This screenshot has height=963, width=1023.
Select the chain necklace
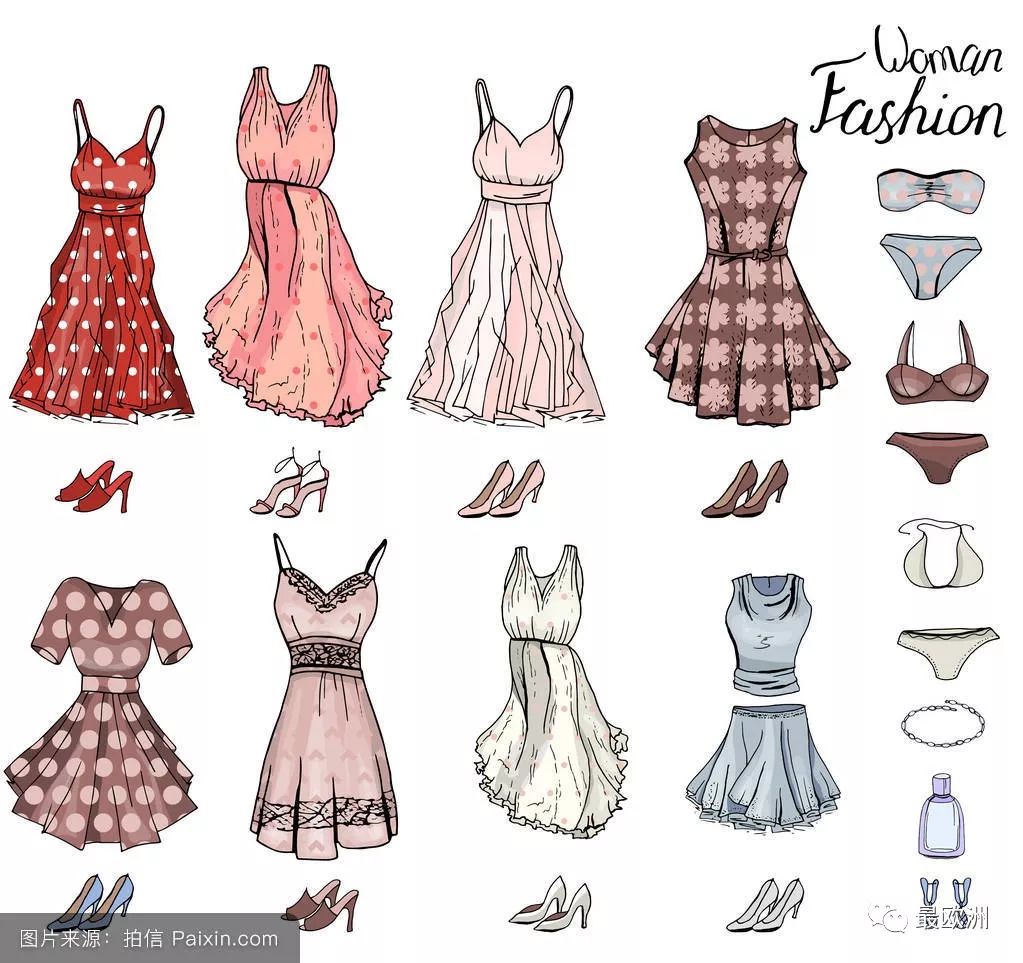click(943, 722)
